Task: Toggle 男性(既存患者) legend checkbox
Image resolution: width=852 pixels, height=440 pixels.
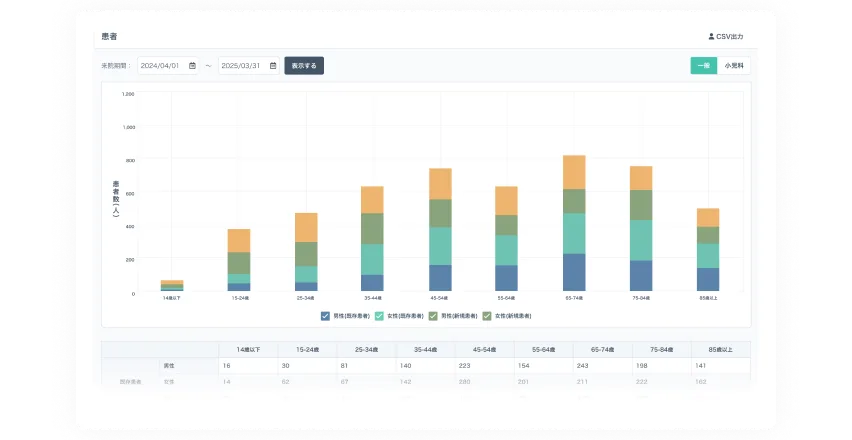Action: [326, 316]
